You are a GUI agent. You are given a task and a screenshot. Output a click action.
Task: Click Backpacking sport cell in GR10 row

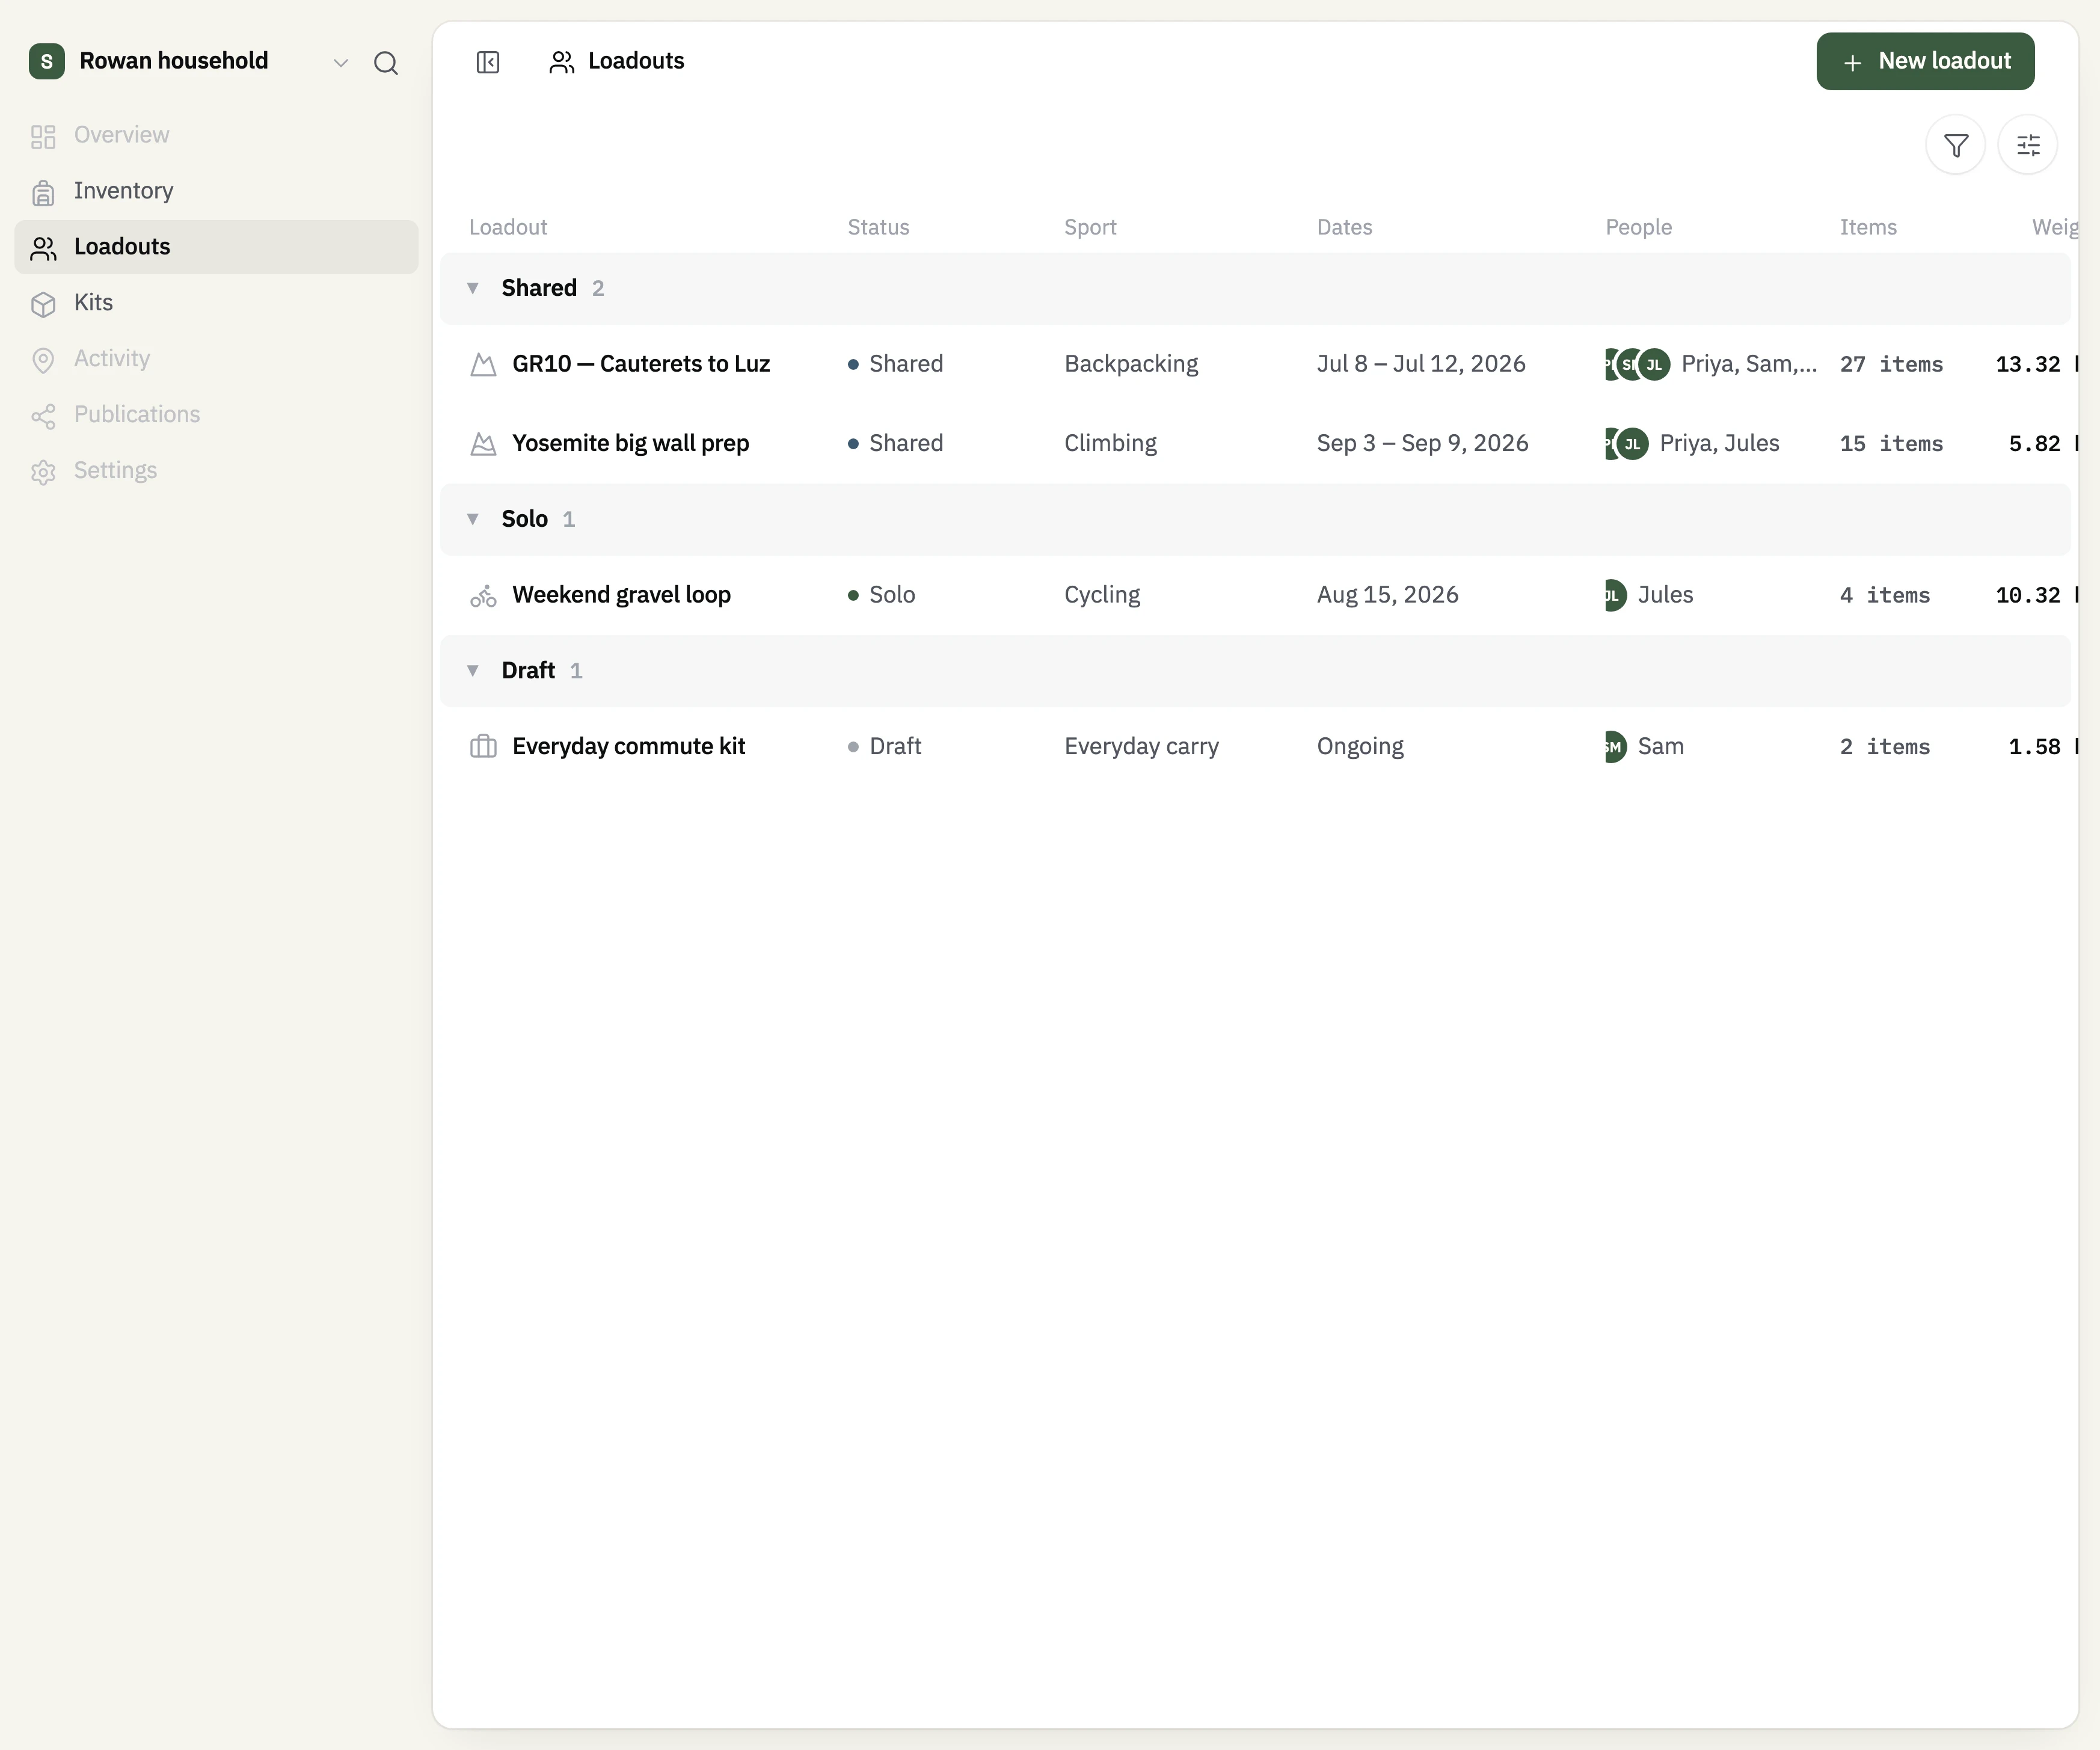[1131, 364]
